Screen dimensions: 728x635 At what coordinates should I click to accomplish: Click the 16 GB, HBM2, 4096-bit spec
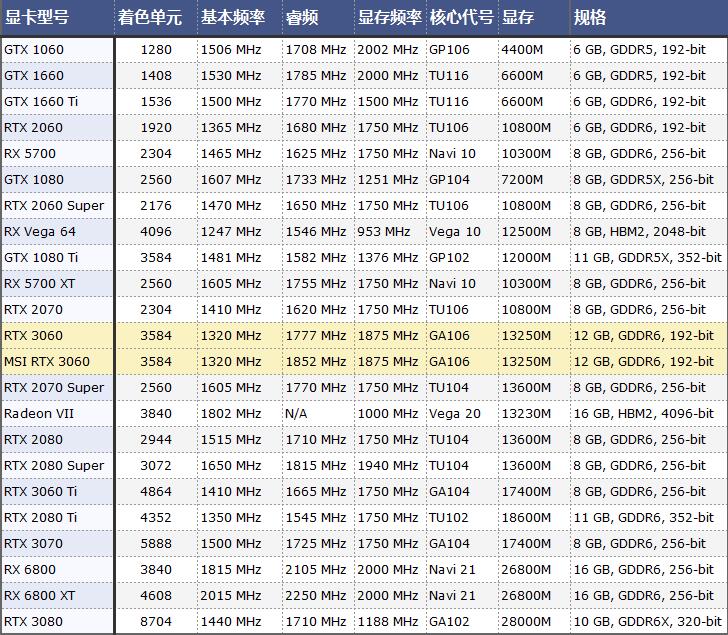point(644,414)
